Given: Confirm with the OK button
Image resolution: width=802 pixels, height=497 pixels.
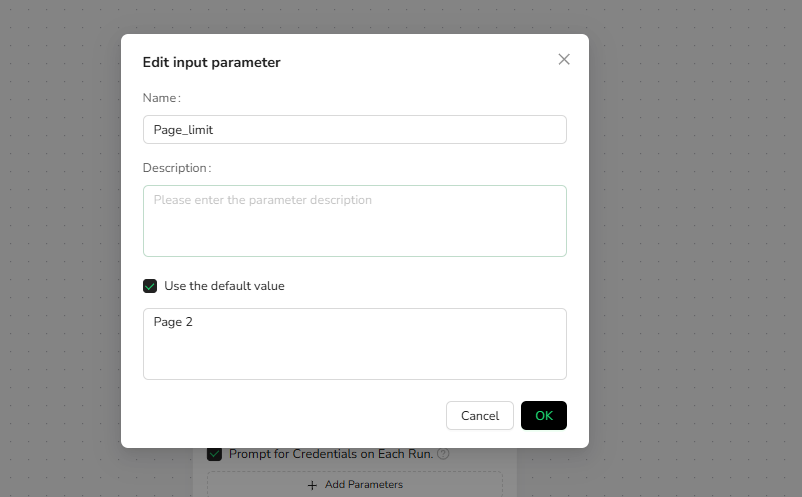Looking at the screenshot, I should (543, 416).
